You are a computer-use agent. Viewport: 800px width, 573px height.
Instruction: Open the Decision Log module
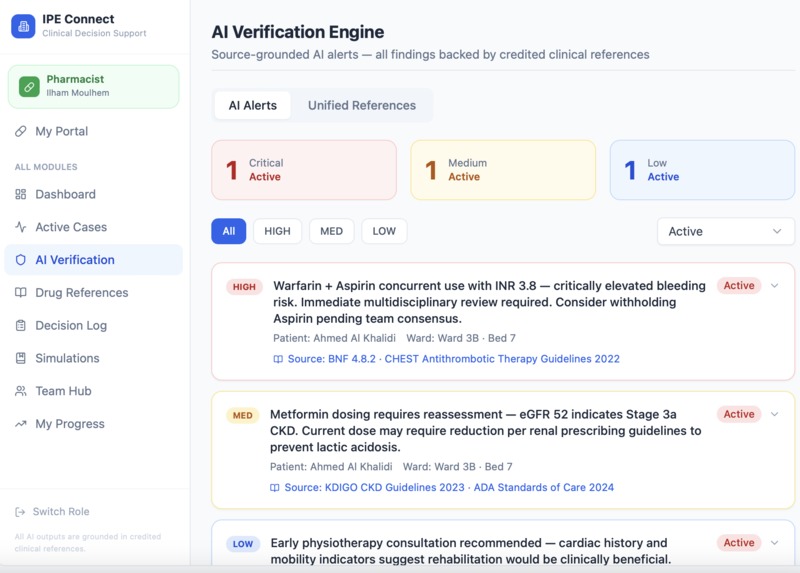[x=94, y=326]
